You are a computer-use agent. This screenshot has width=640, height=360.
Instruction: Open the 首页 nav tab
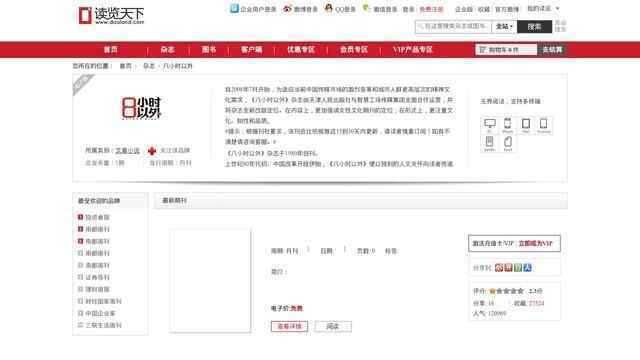[111, 50]
